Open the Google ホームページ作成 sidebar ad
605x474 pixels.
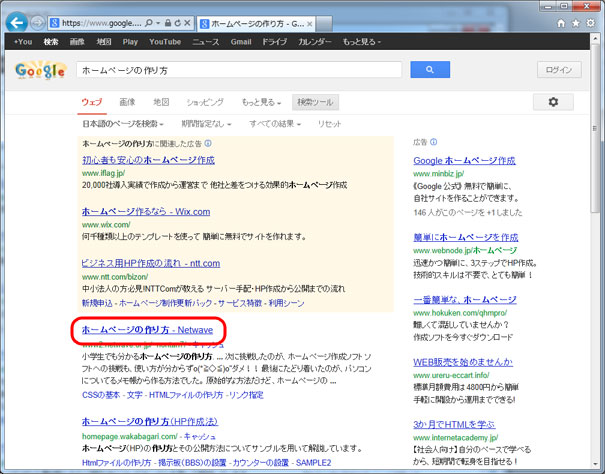[464, 161]
